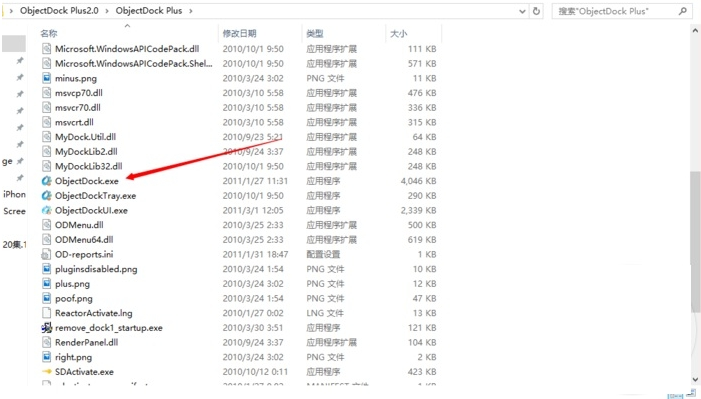Image resolution: width=701 pixels, height=399 pixels.
Task: Click the msvcp70.dll file icon
Action: click(x=46, y=93)
